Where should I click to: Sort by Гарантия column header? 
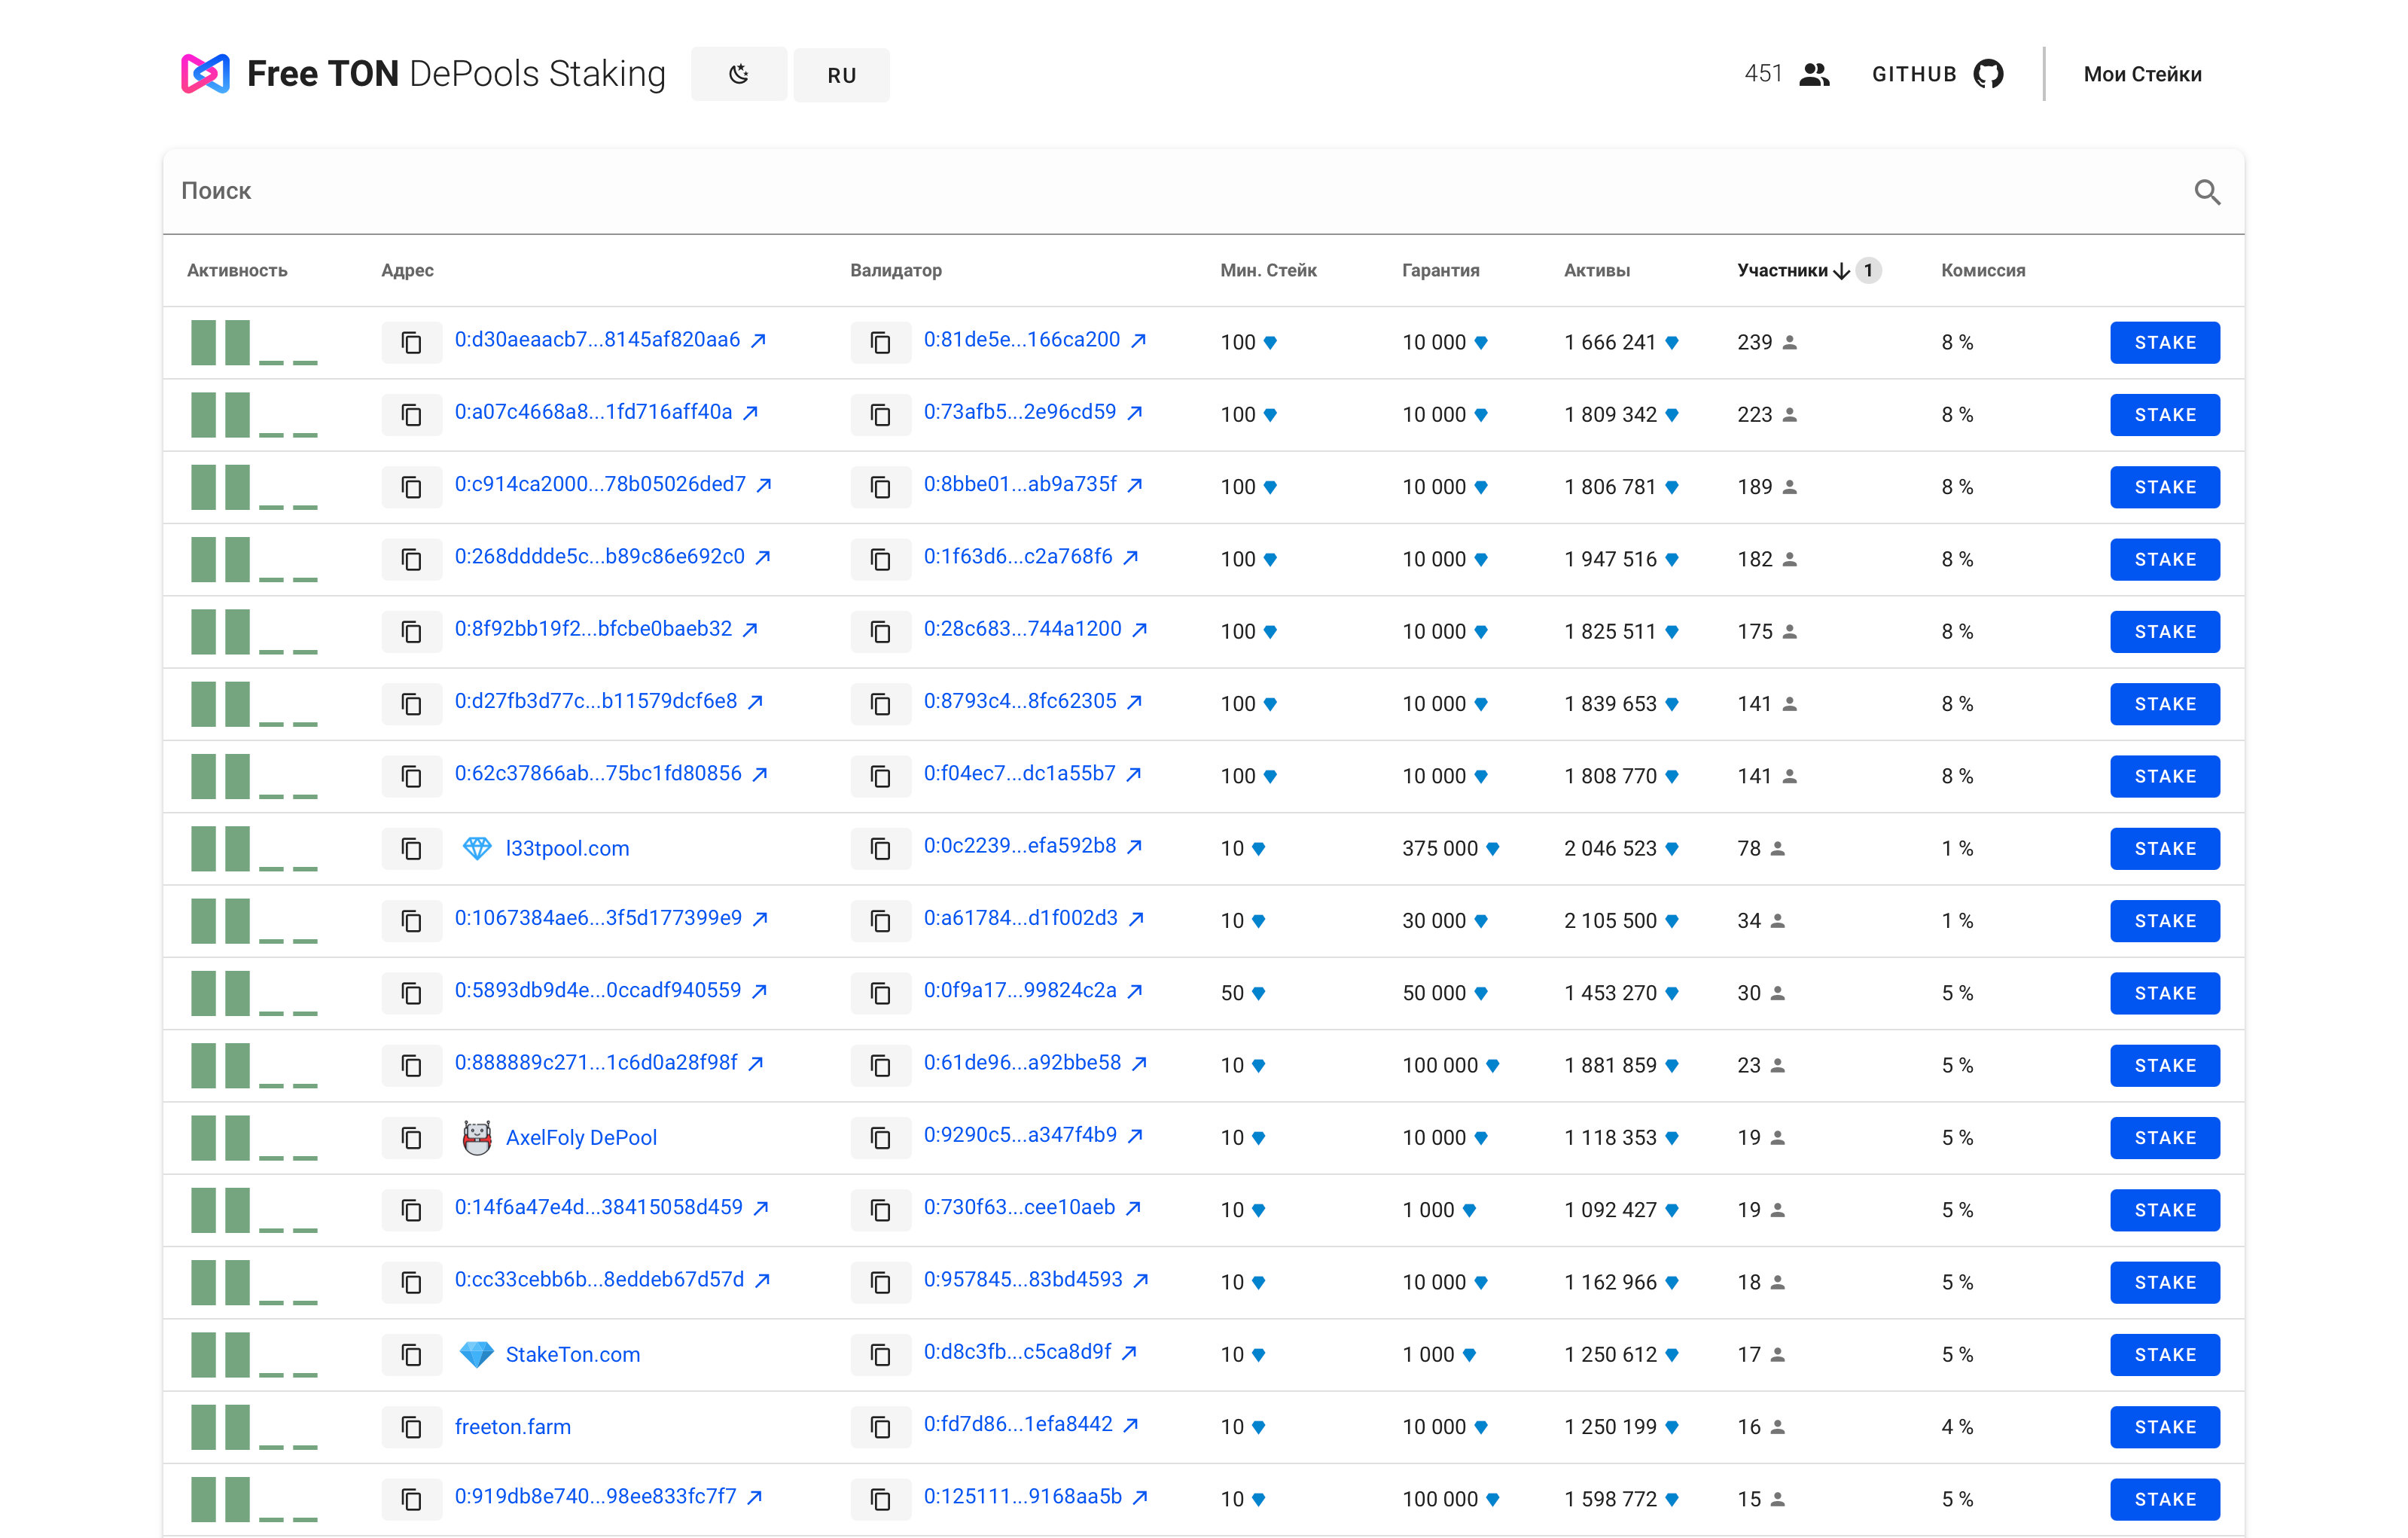[1440, 270]
